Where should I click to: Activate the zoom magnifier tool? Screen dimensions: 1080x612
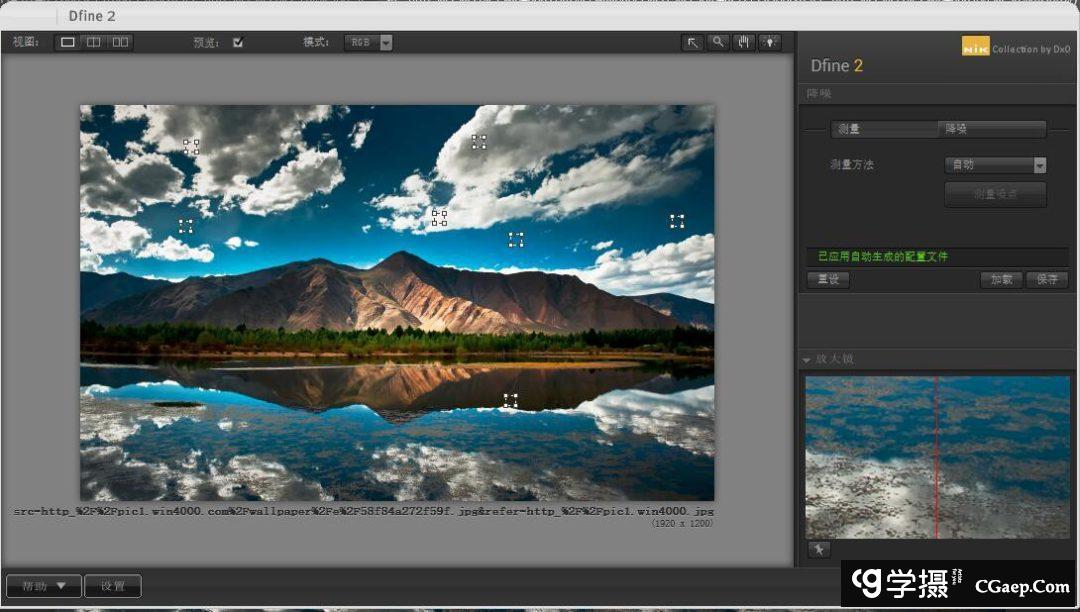(x=718, y=42)
